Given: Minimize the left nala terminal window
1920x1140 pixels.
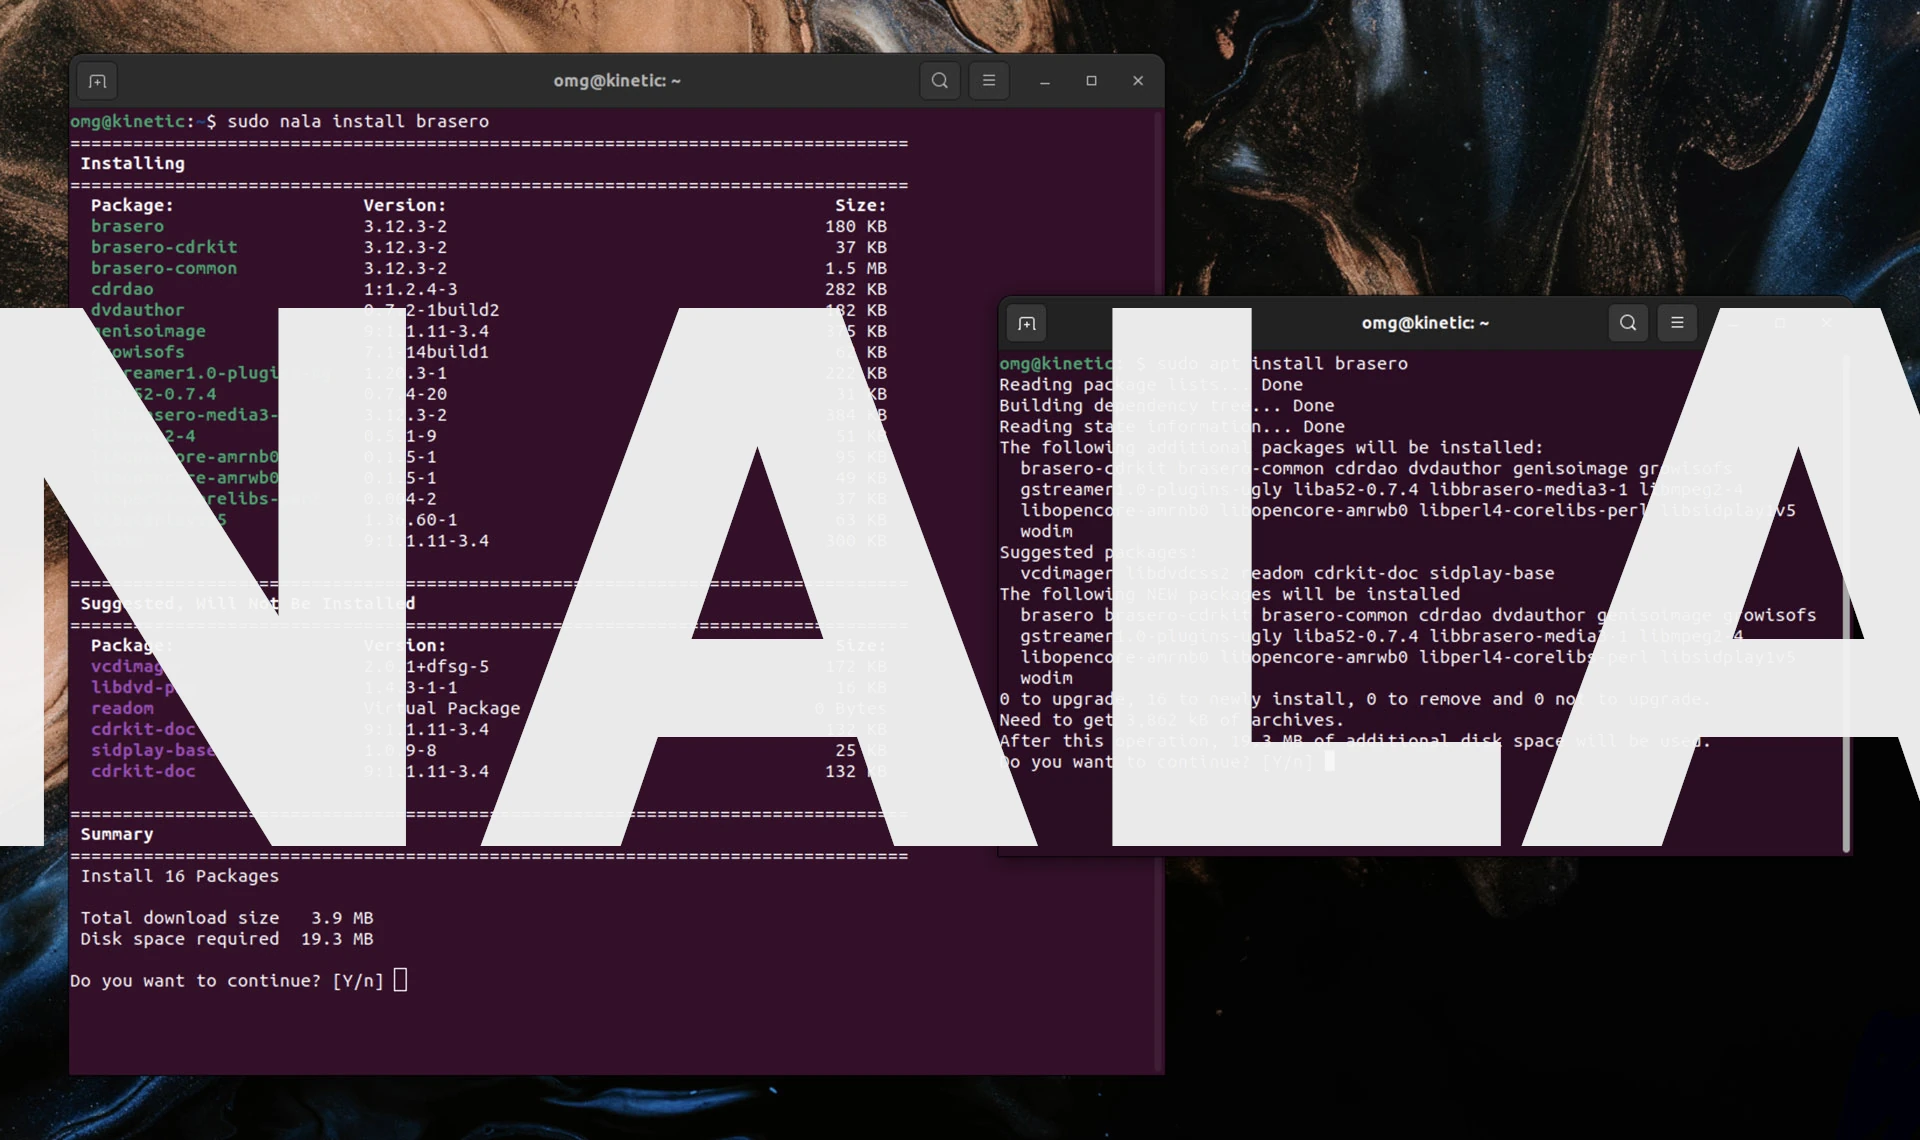Looking at the screenshot, I should [x=1045, y=81].
